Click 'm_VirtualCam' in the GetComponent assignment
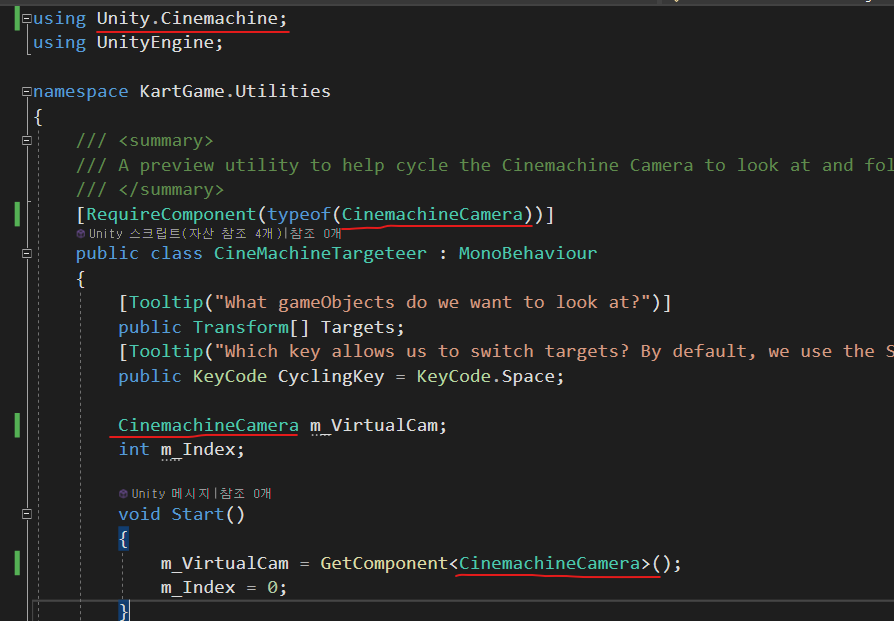The height and width of the screenshot is (621, 894). 224,563
